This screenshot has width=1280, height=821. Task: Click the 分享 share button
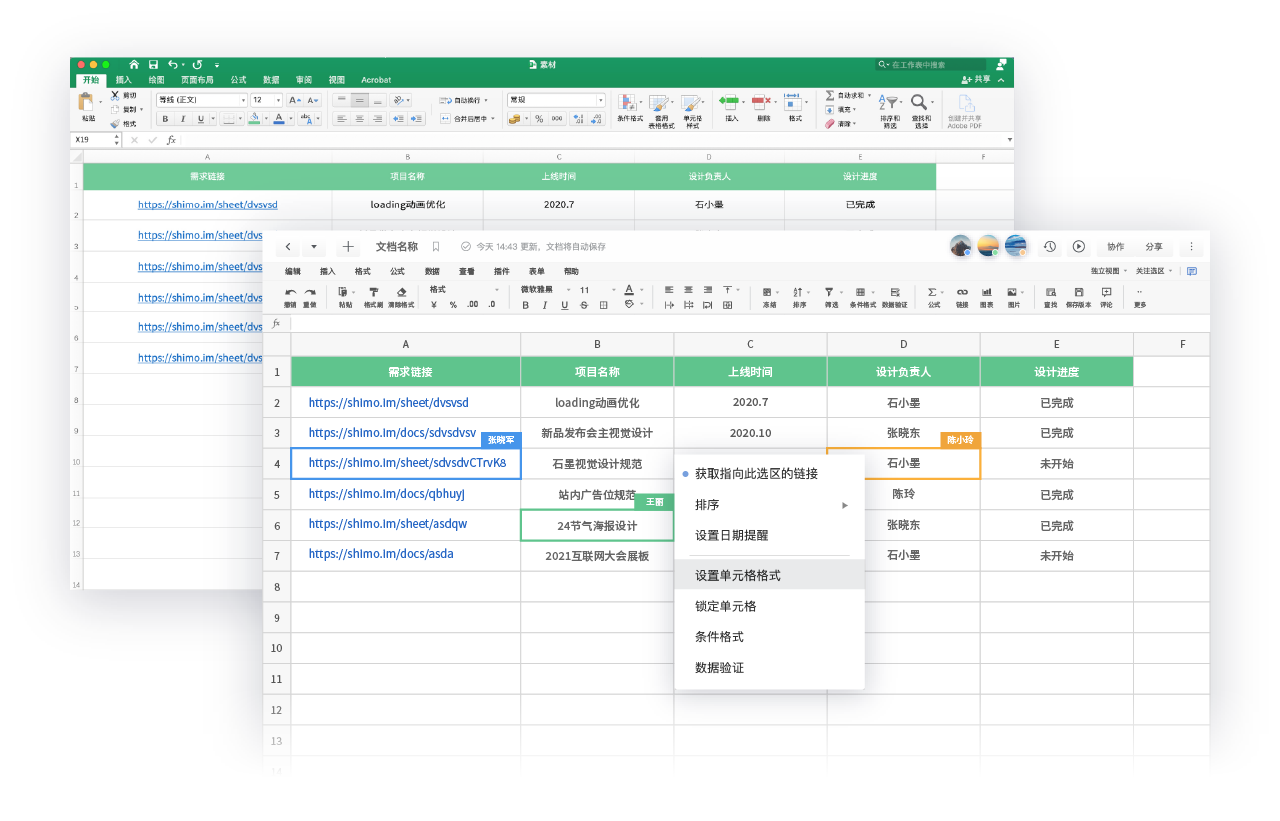point(1154,247)
